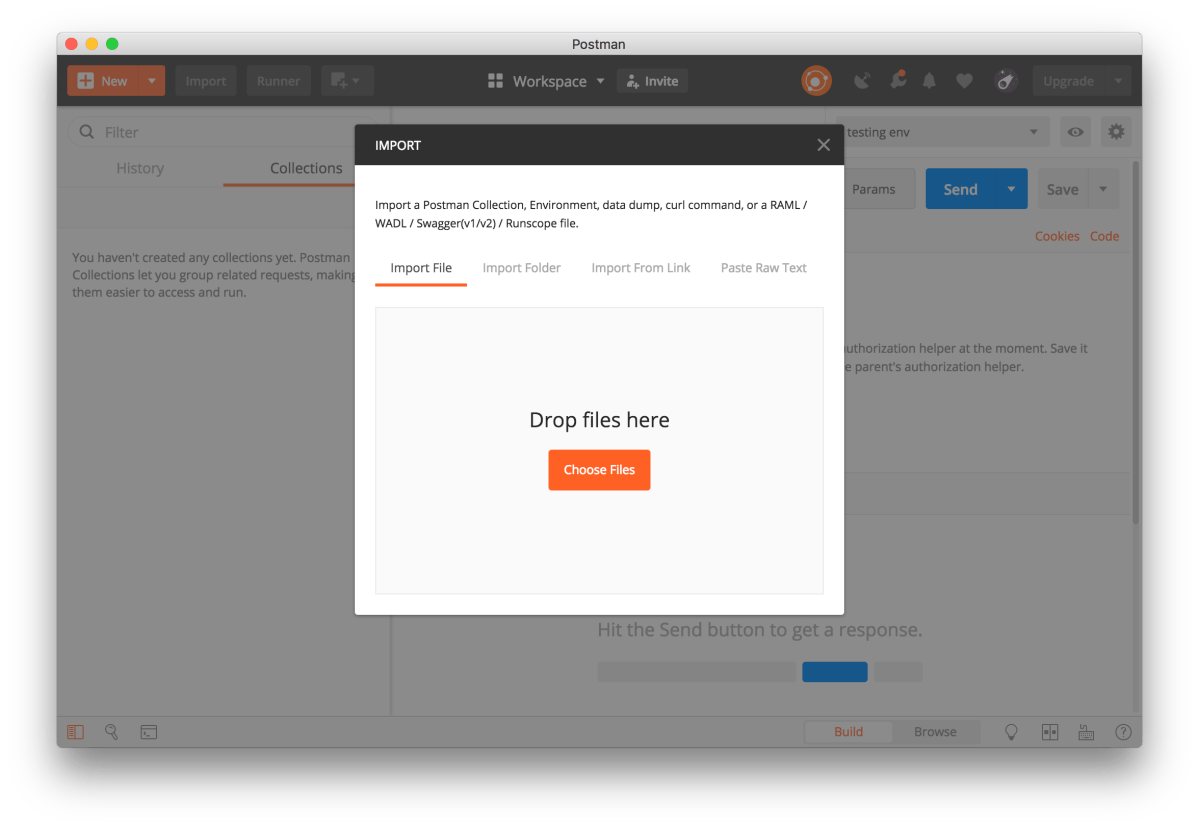Click the two-pane layout icon
The width and height of the screenshot is (1199, 829).
[x=1050, y=732]
